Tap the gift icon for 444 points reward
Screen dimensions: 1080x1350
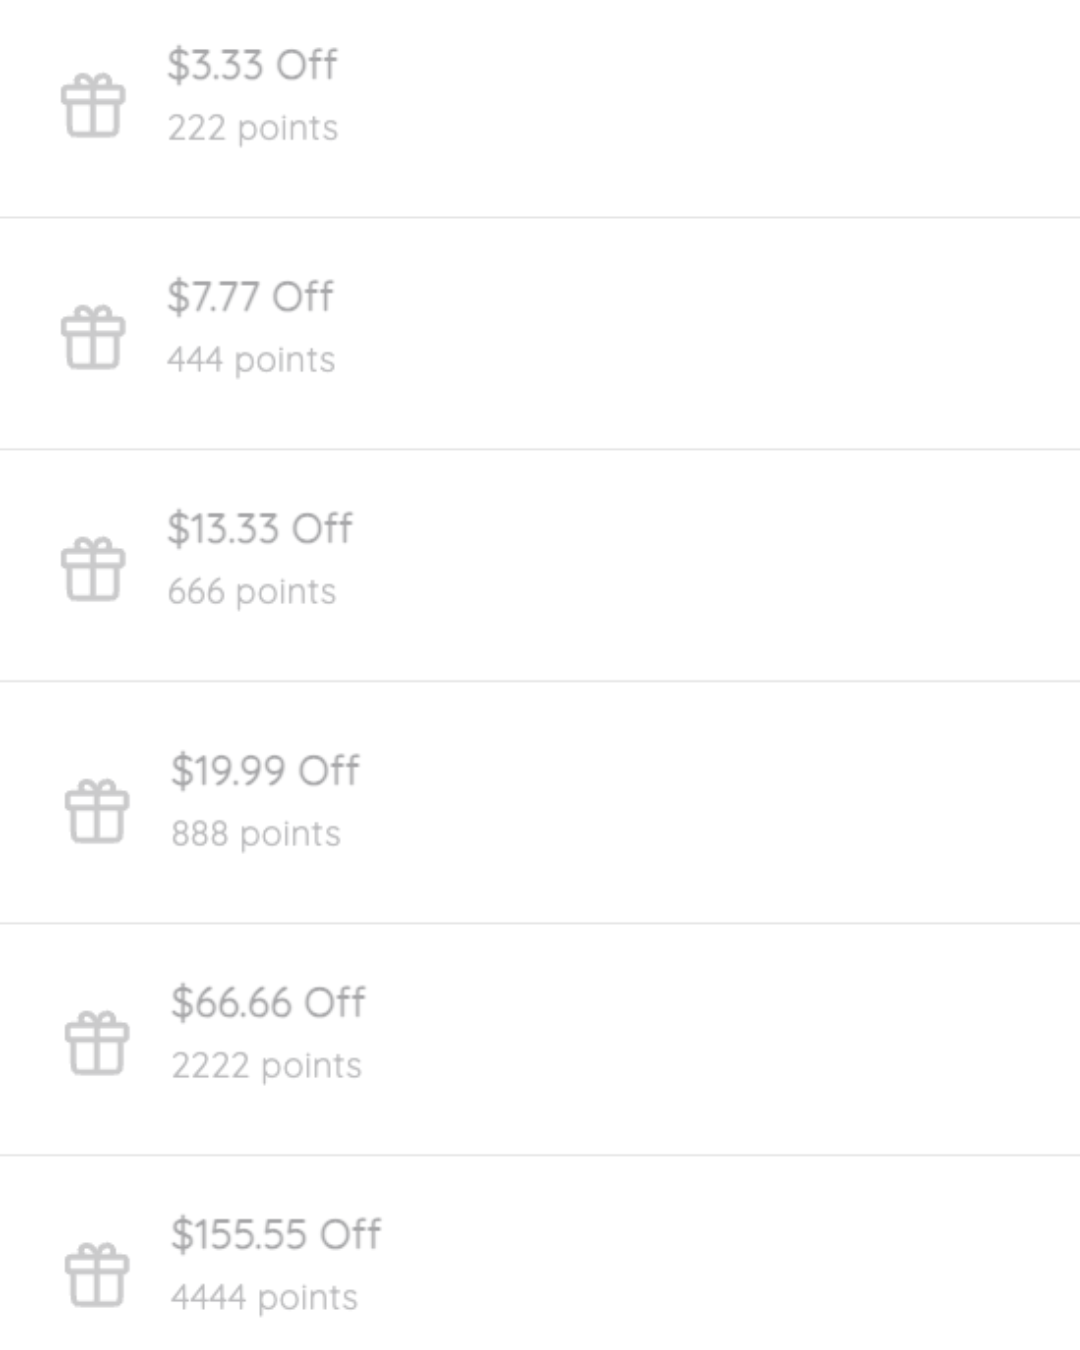(x=93, y=337)
